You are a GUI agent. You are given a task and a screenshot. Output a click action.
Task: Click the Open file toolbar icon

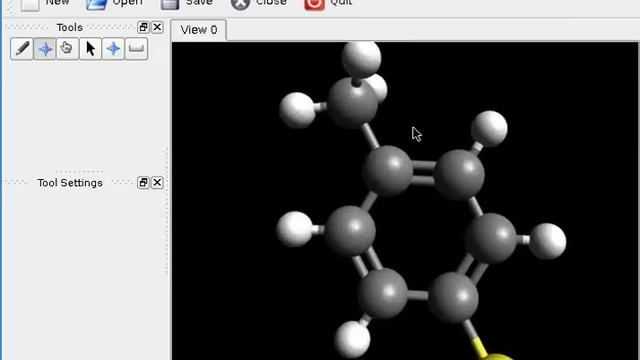coord(97,4)
